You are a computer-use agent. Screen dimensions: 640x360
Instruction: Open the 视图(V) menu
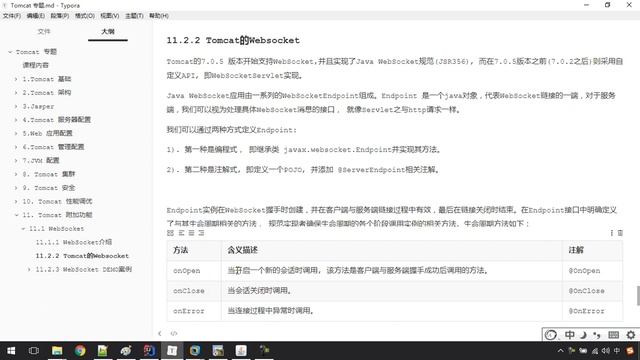(x=109, y=16)
